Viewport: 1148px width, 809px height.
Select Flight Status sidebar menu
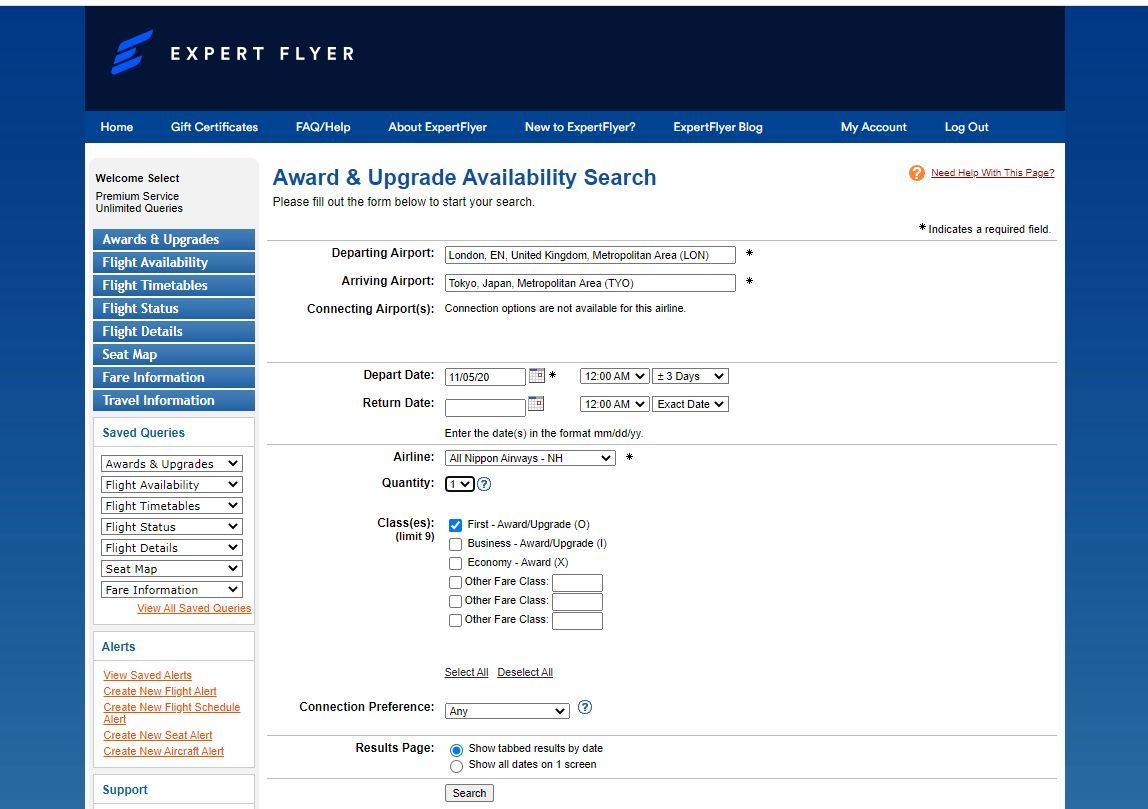pos(174,308)
